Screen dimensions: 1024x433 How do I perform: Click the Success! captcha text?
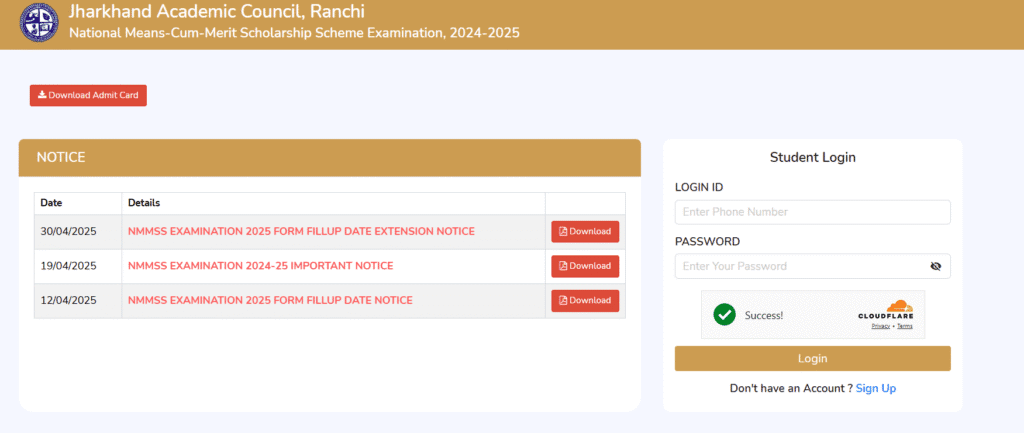point(763,315)
